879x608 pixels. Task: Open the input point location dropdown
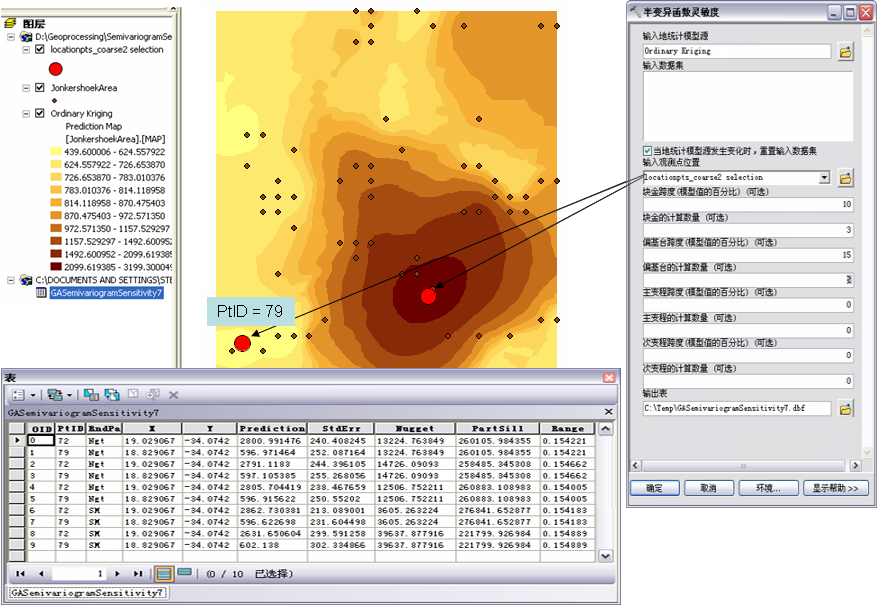(x=824, y=178)
